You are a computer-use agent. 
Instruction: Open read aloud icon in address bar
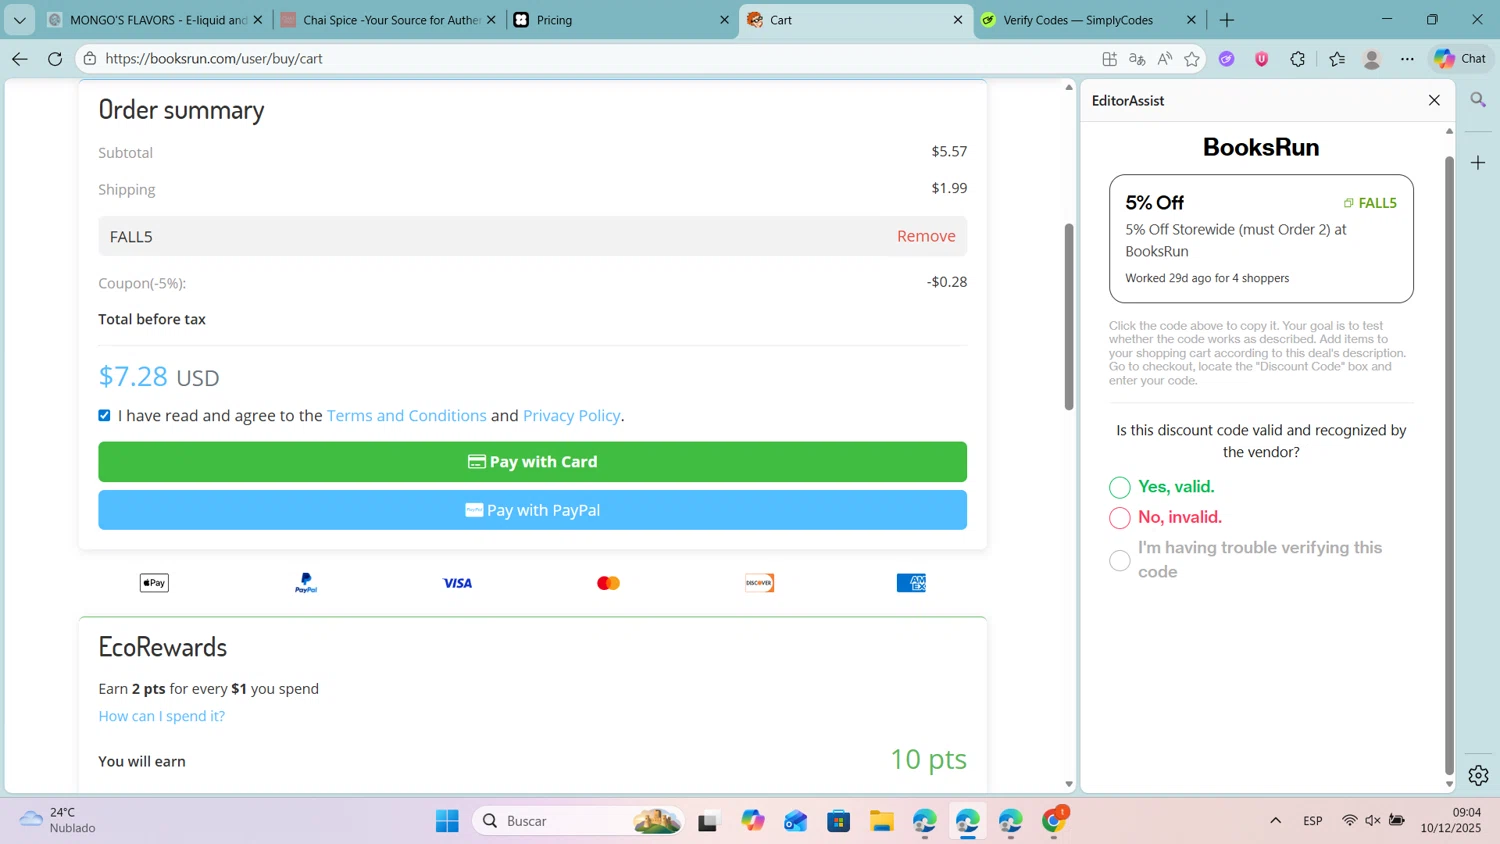click(1165, 59)
